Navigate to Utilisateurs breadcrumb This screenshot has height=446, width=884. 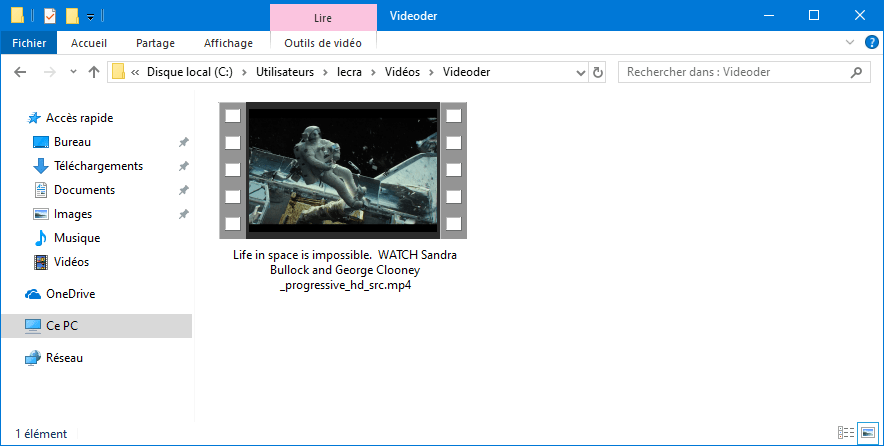coord(285,72)
